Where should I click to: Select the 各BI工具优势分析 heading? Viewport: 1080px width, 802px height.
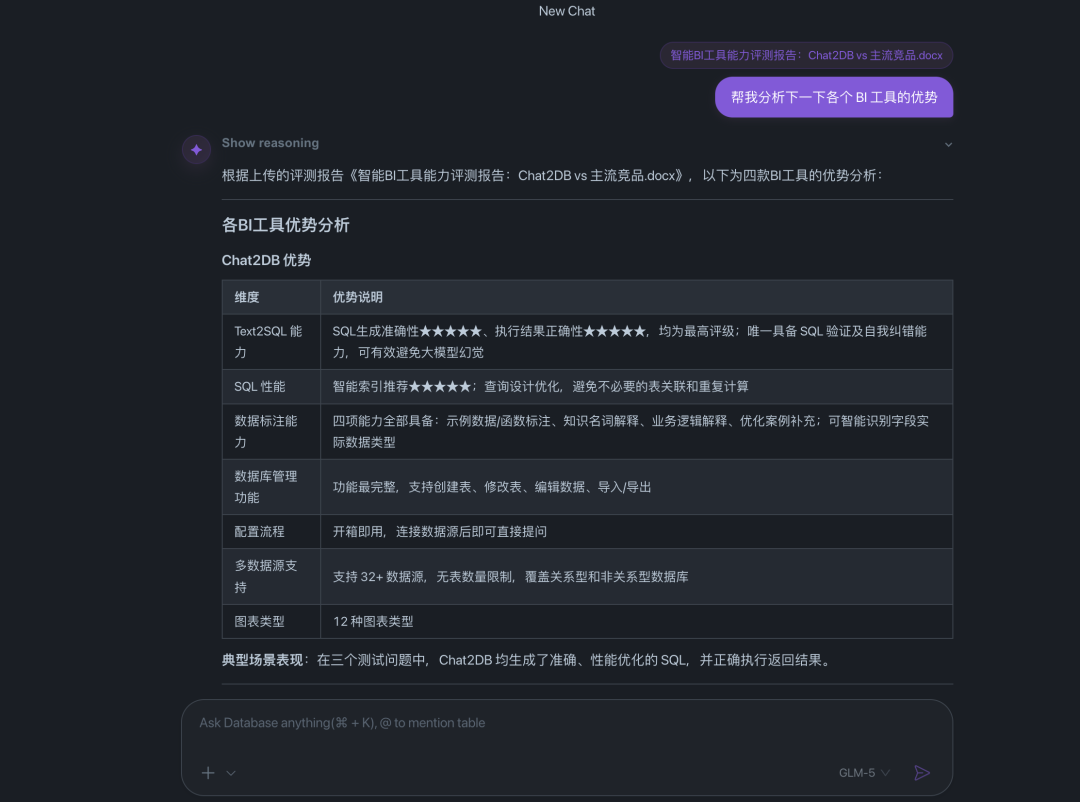[x=285, y=225]
